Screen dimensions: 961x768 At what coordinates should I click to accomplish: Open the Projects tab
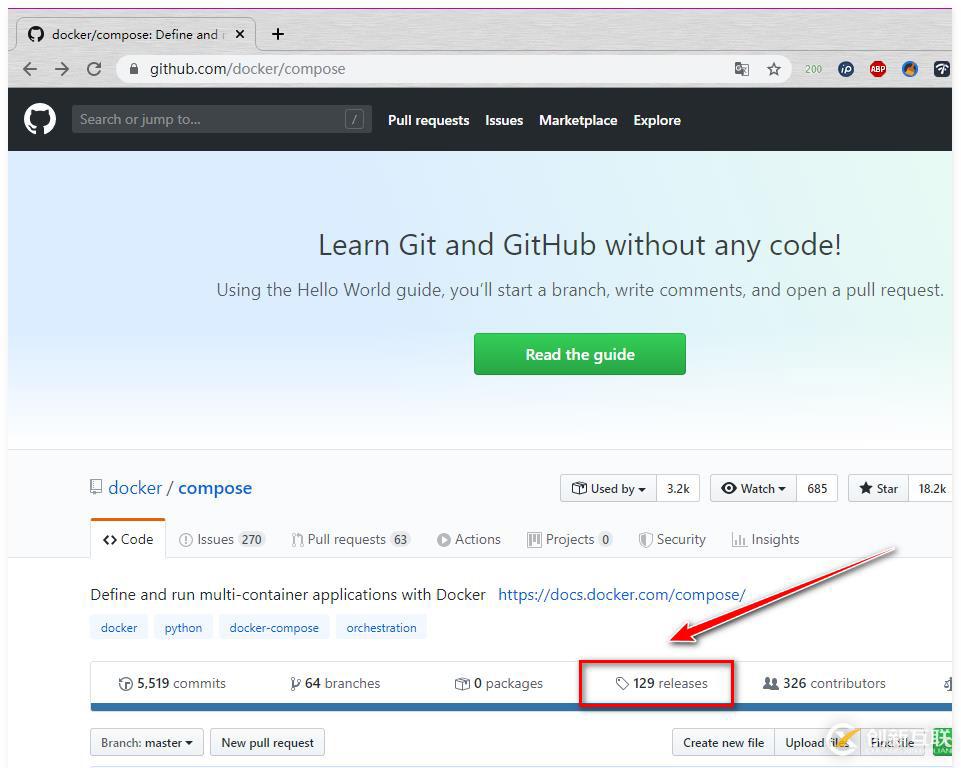pyautogui.click(x=570, y=539)
